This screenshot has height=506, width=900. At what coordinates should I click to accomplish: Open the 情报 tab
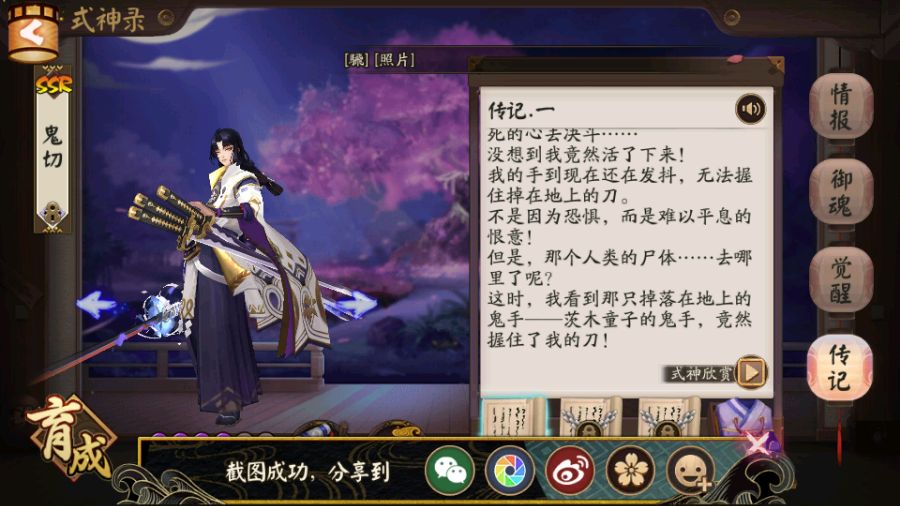tap(840, 107)
